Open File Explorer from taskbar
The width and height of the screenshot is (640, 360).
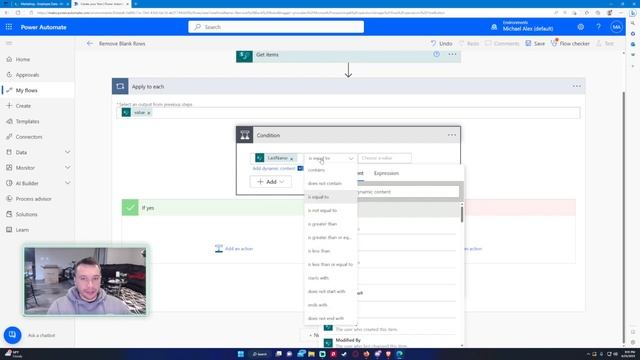[x=311, y=354]
